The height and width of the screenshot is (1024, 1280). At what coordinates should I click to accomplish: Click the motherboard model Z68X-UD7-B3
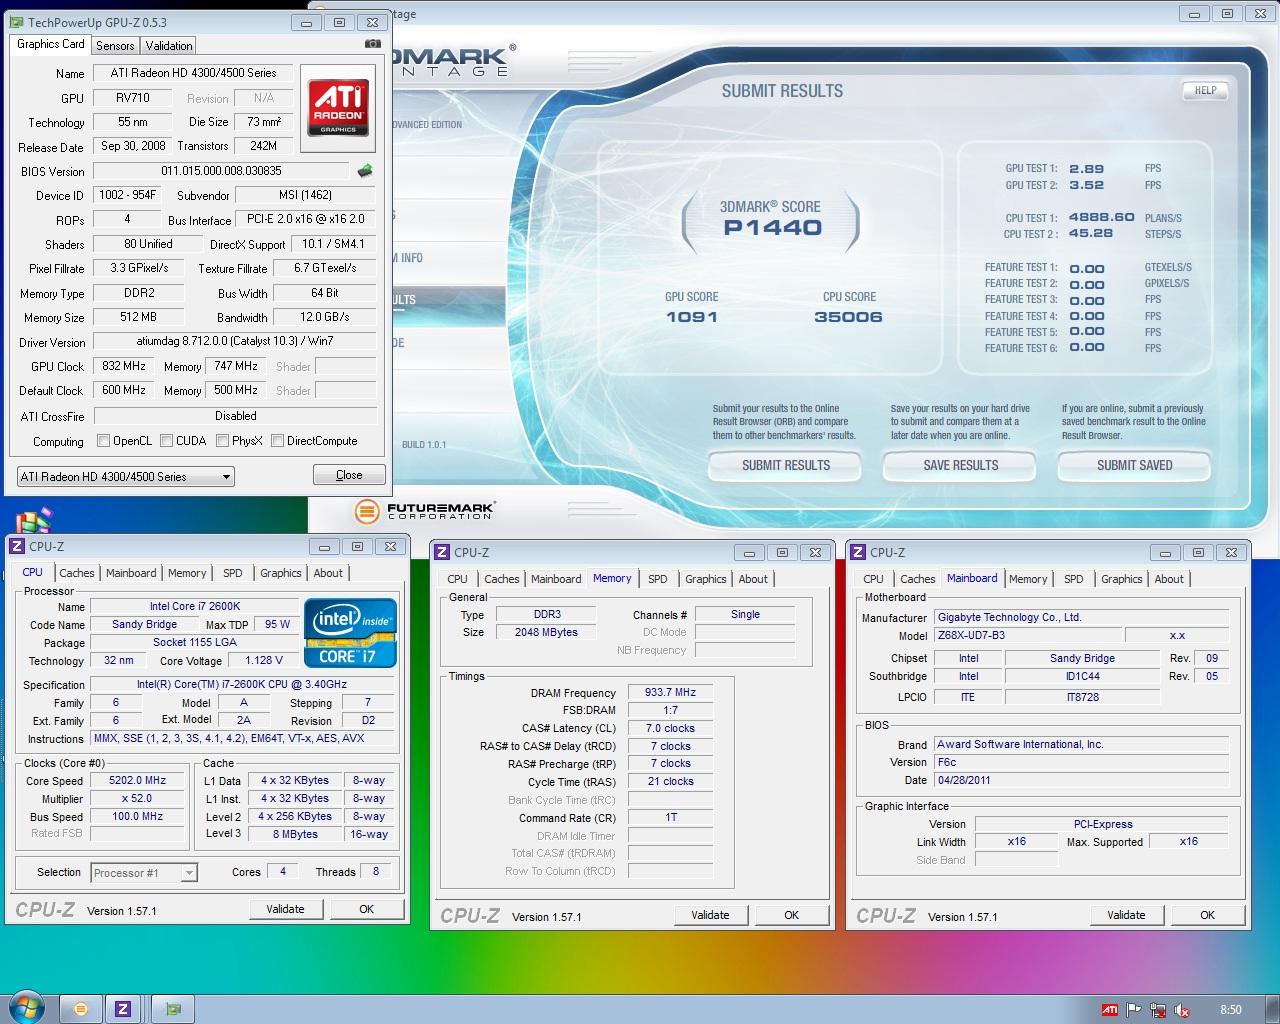(1027, 635)
